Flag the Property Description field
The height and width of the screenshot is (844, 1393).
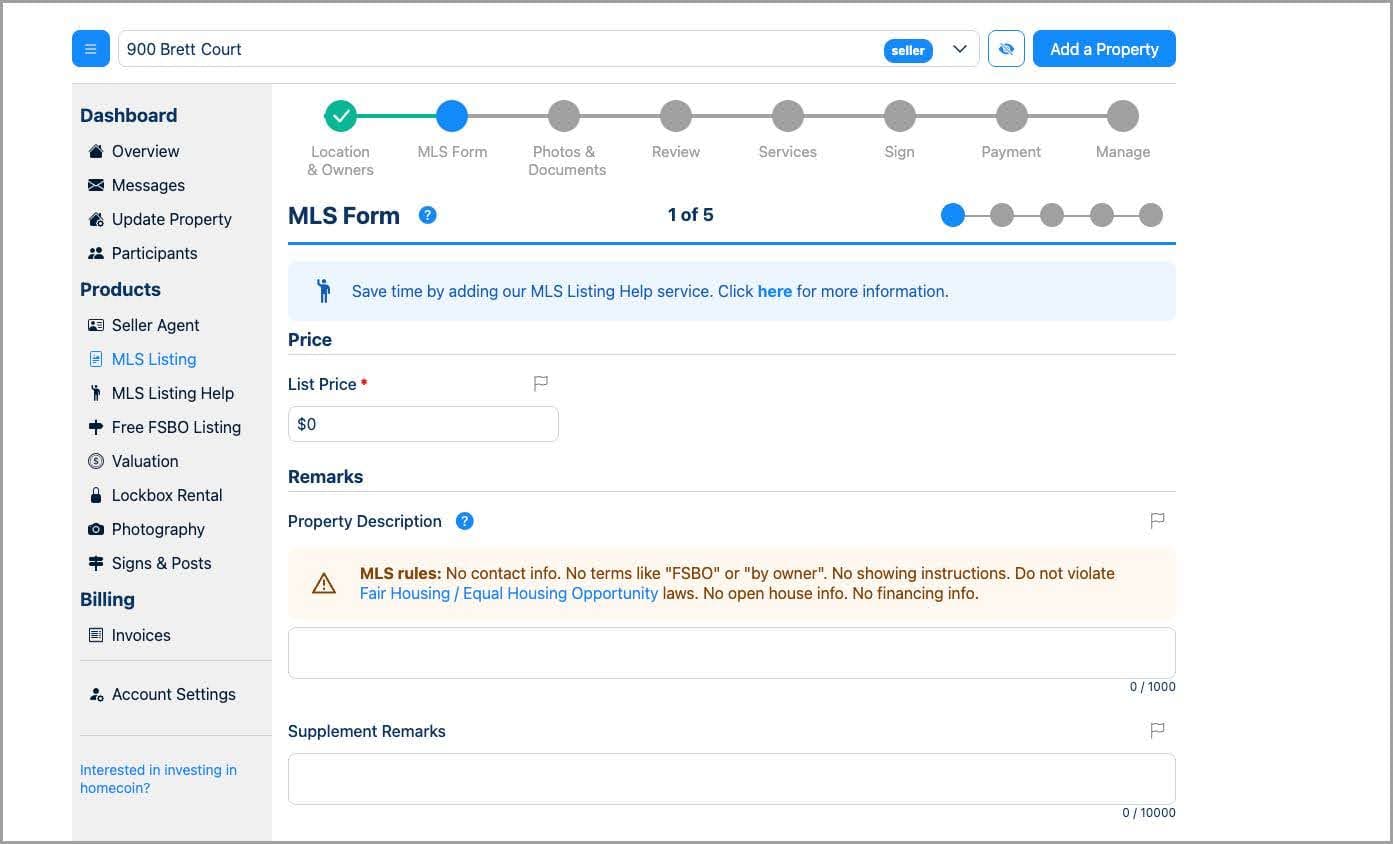1157,520
